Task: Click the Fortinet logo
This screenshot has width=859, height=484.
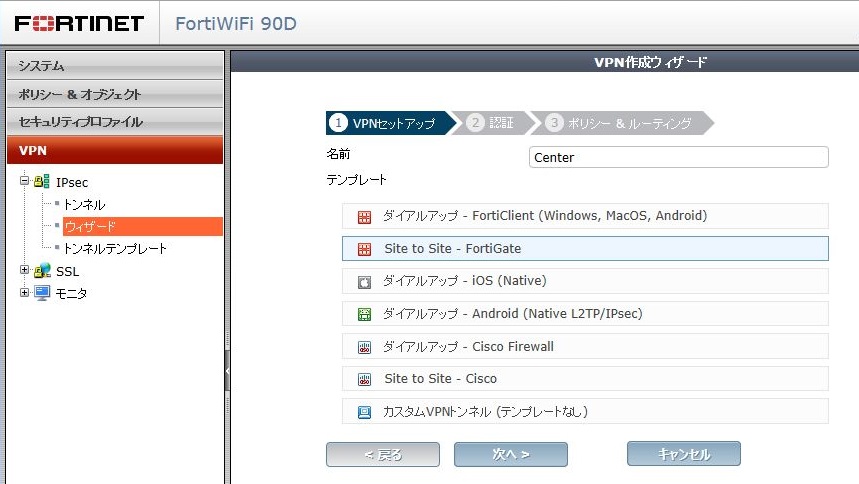Action: point(79,23)
